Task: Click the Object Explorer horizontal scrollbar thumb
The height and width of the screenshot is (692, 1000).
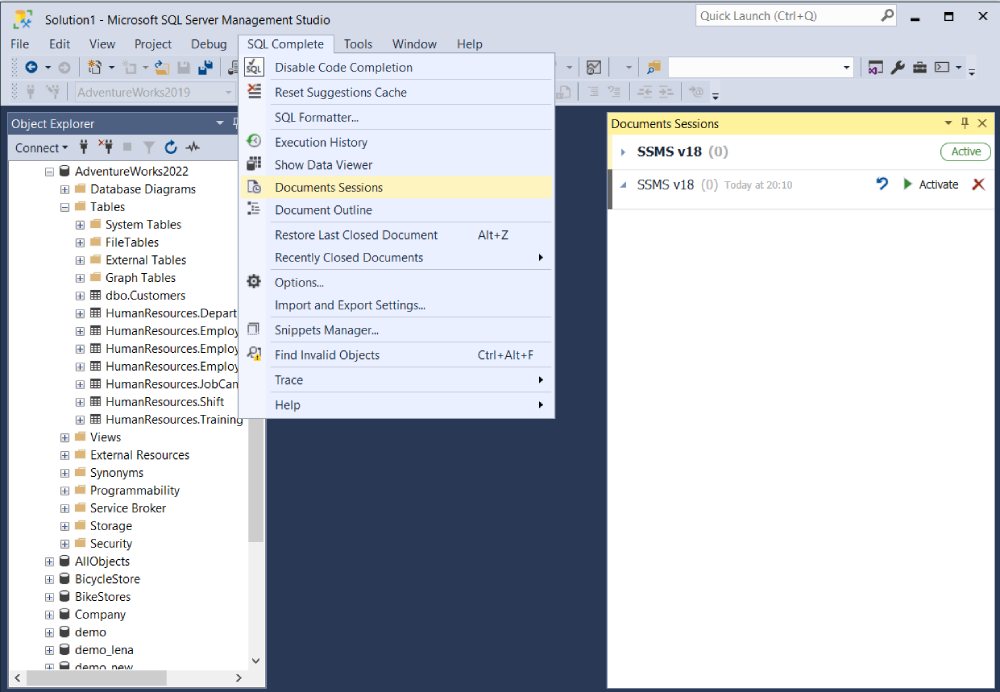Action: coord(96,677)
